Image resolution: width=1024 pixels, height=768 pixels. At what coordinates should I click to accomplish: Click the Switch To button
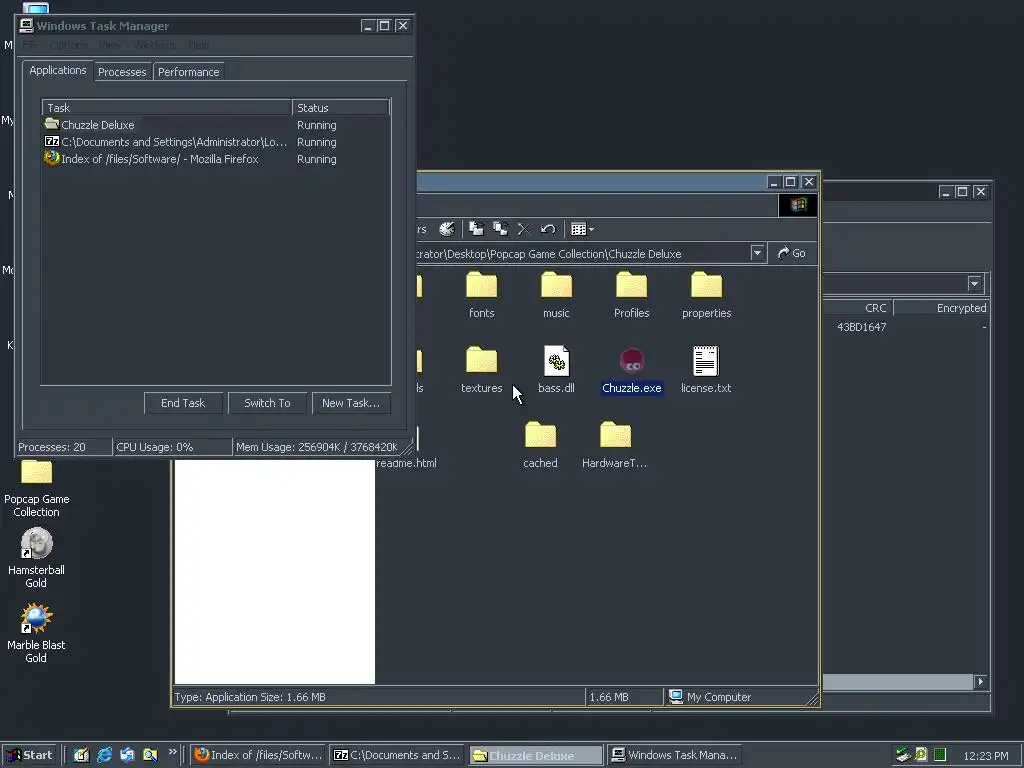[x=267, y=403]
